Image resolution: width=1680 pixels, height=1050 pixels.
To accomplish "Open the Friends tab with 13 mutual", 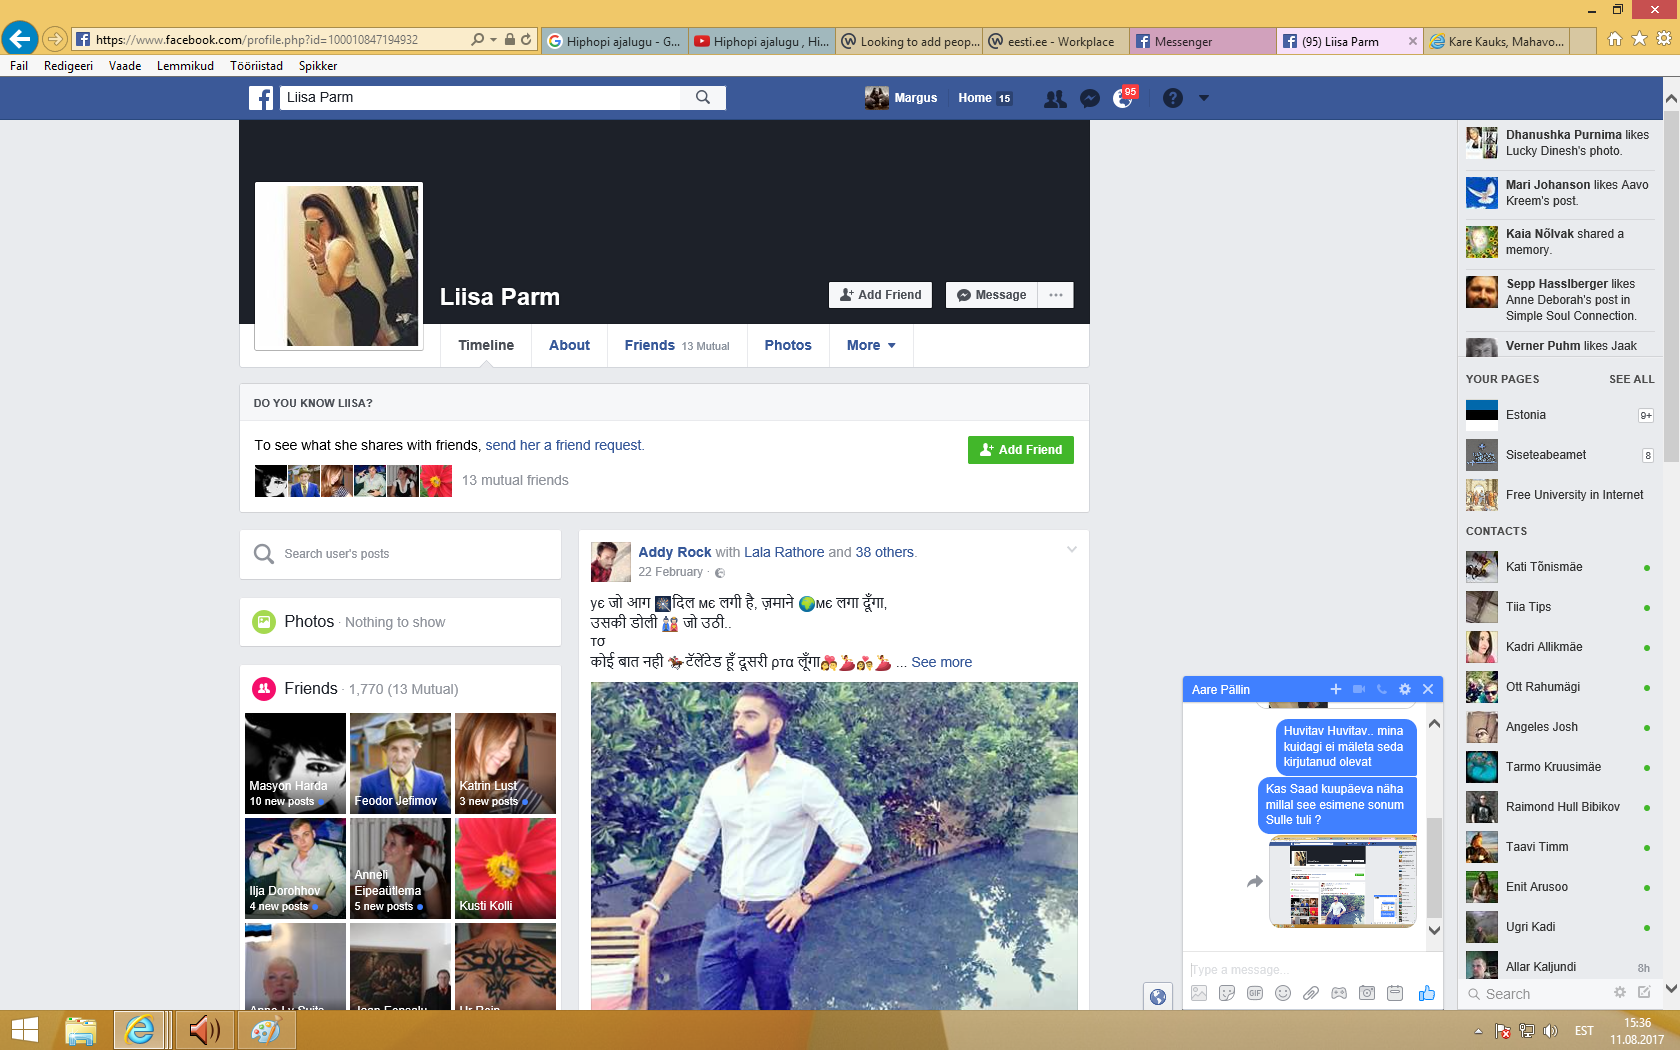I will [x=677, y=346].
